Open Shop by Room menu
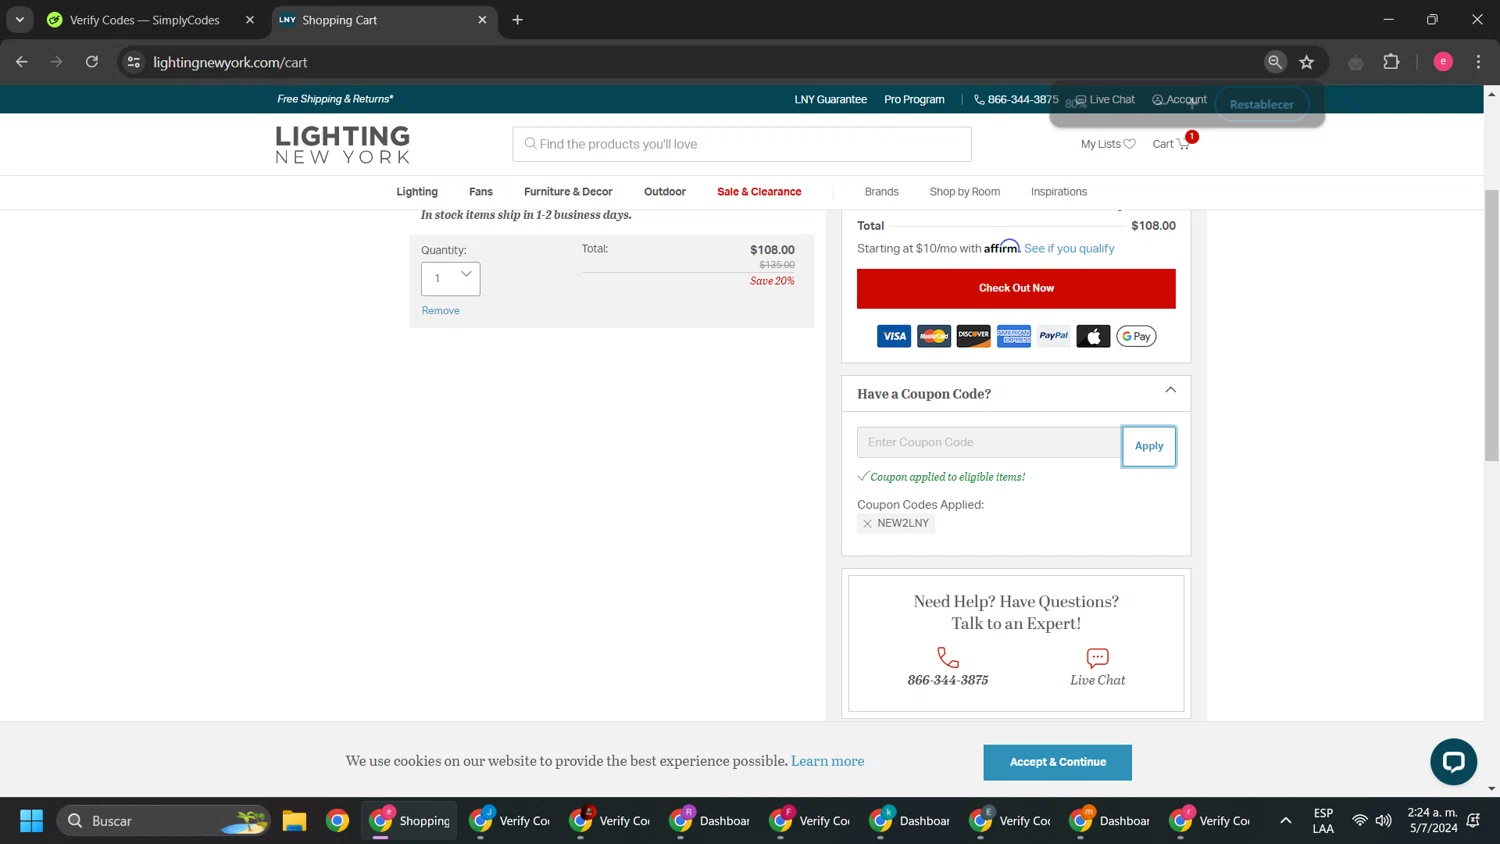Screen dimensions: 1500x844 (x=964, y=192)
